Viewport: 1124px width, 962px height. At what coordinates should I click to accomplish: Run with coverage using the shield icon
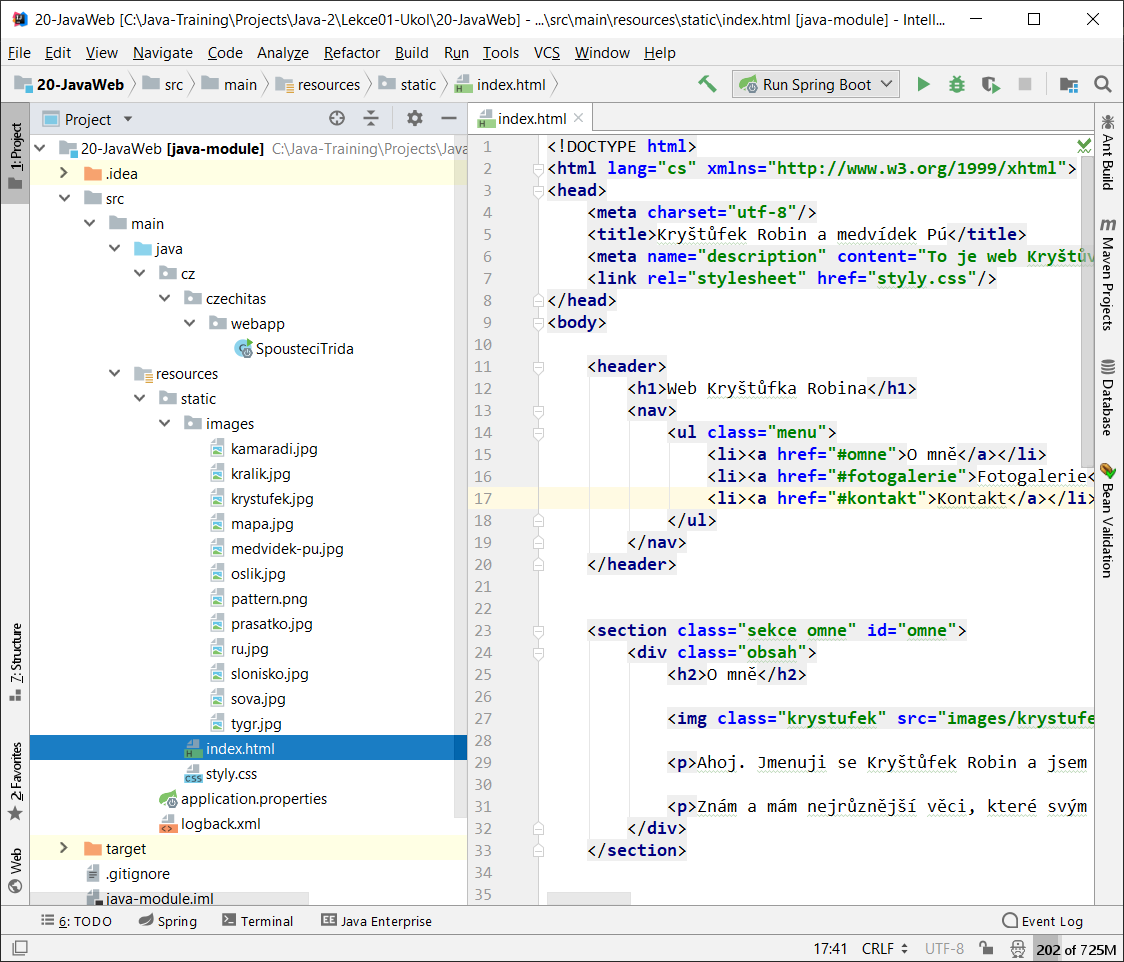pyautogui.click(x=990, y=84)
